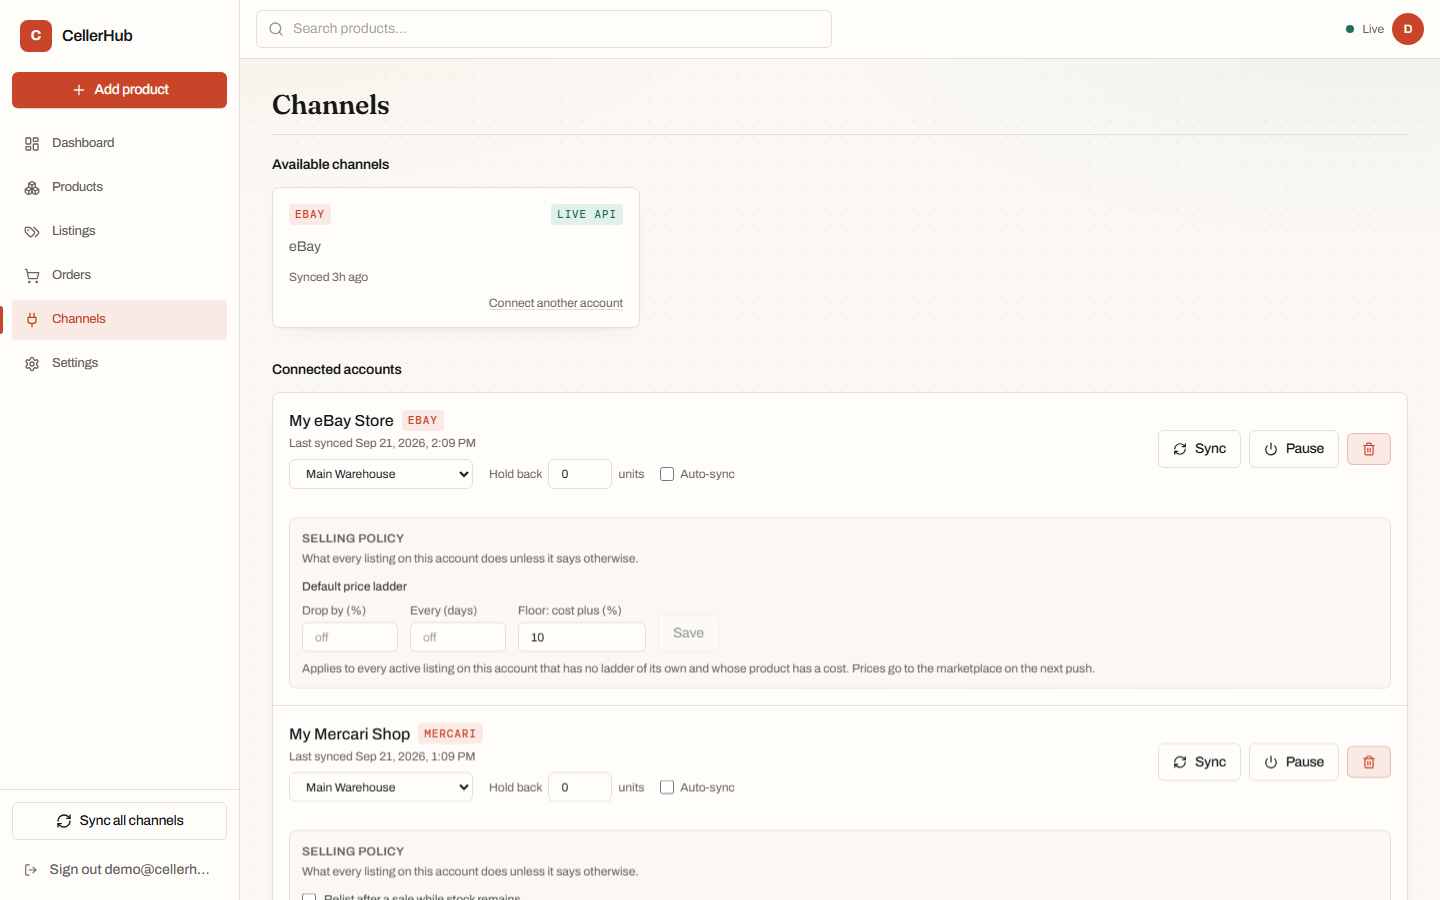The height and width of the screenshot is (900, 1440).
Task: Click the Live status indicator
Action: tap(1365, 29)
